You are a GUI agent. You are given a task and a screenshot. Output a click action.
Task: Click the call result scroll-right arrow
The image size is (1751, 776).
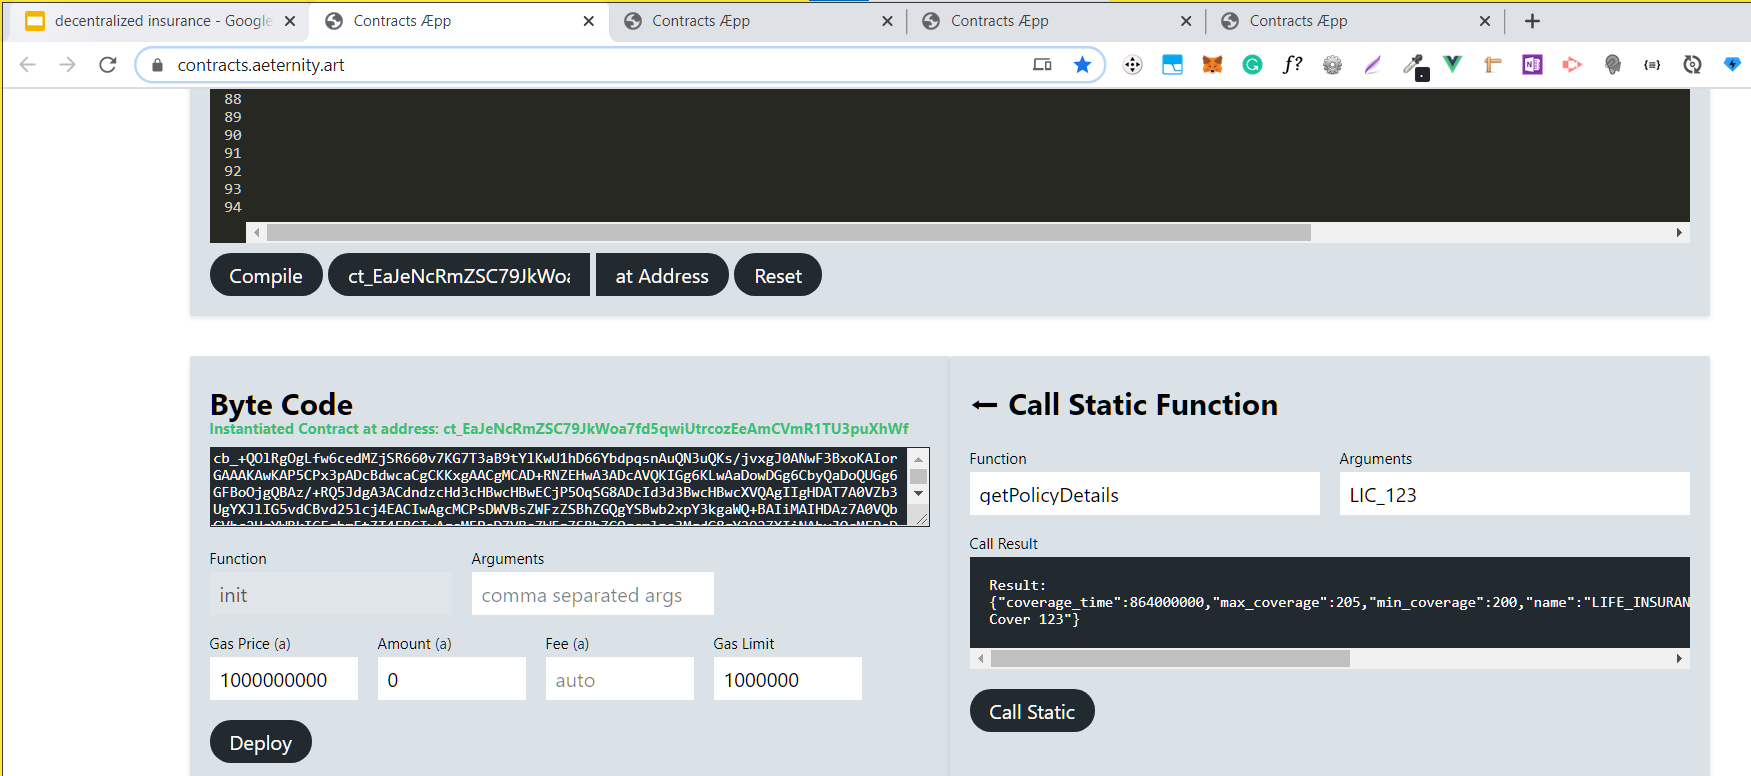click(x=1679, y=658)
